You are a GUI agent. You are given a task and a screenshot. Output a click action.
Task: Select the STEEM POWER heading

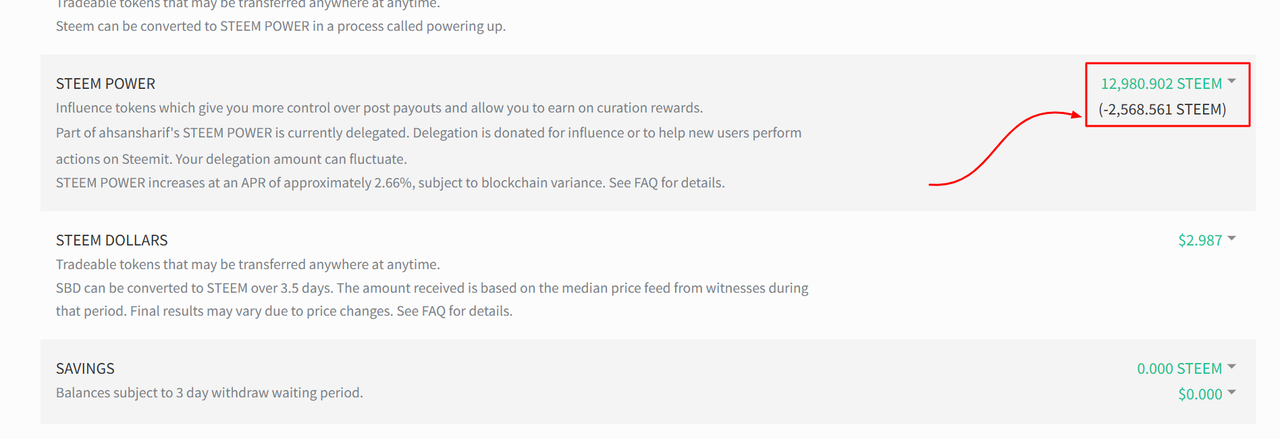(x=105, y=84)
